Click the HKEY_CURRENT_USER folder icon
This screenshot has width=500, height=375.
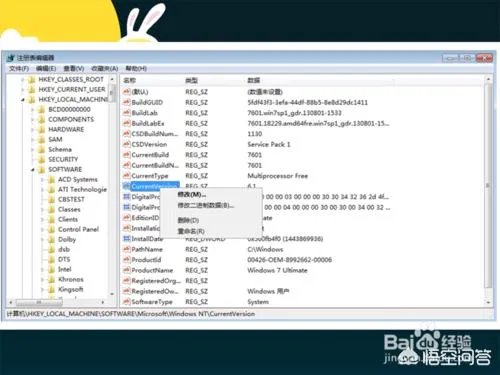pyautogui.click(x=32, y=90)
